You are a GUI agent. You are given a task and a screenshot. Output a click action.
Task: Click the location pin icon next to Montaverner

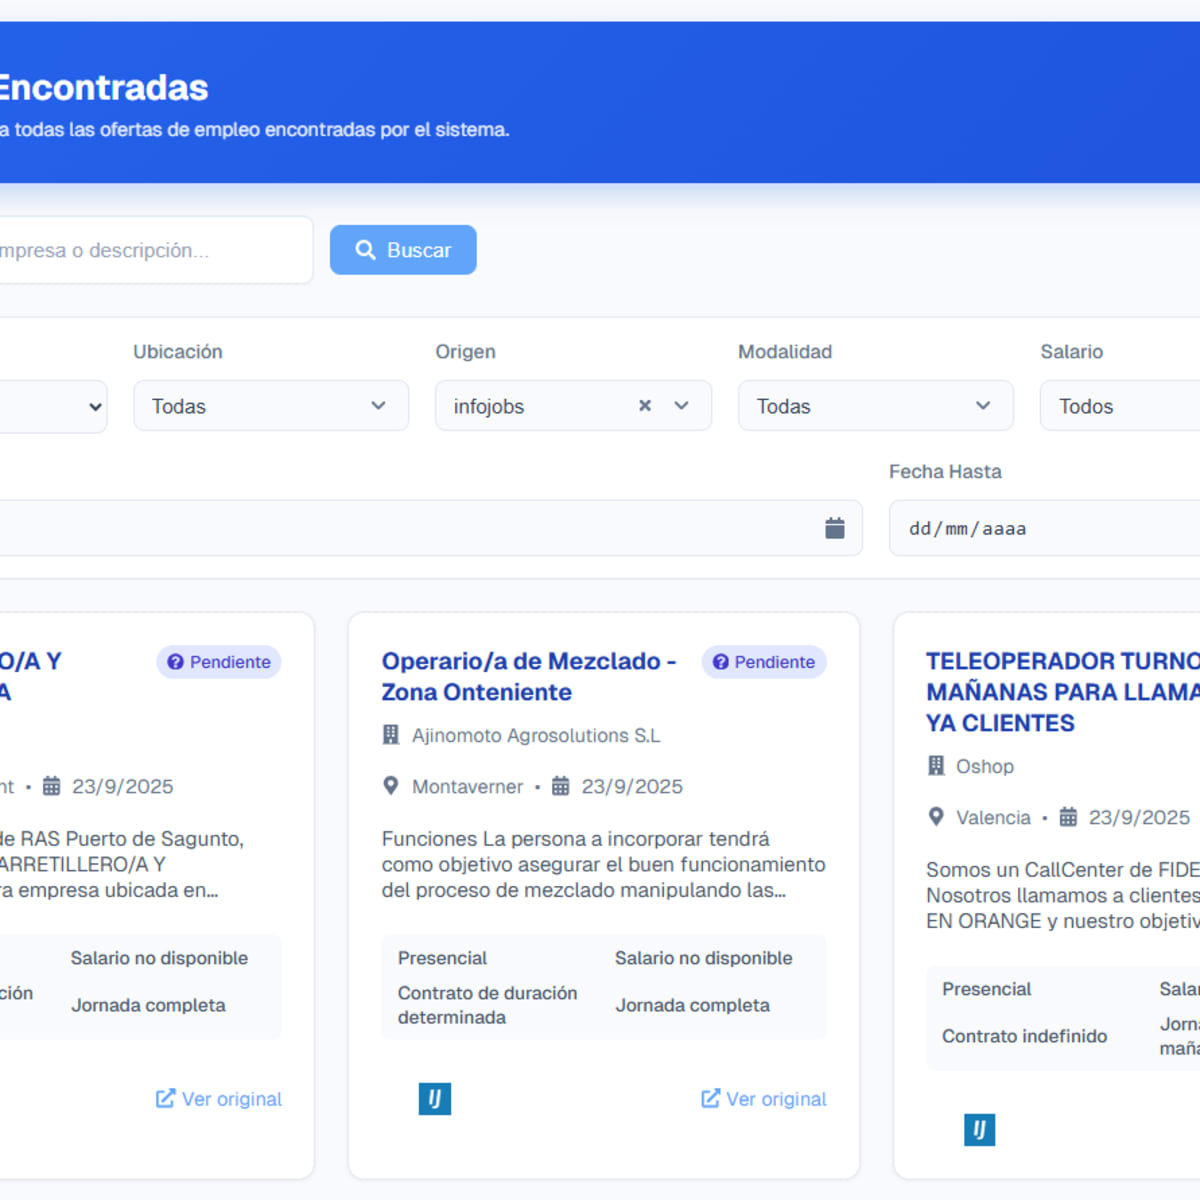pos(390,786)
